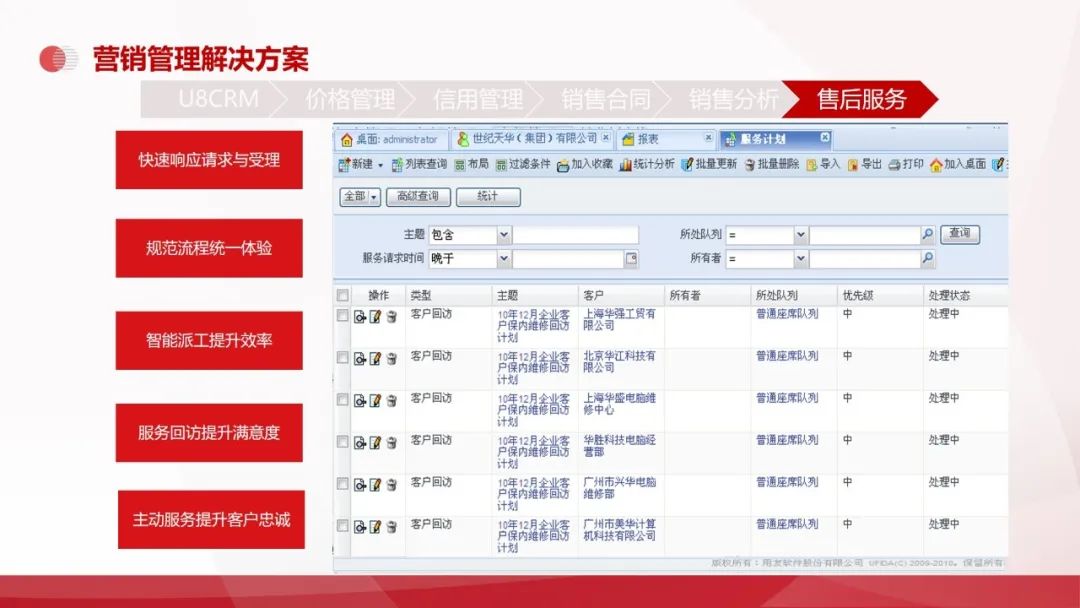Delete the 上海华强工贸有限公司 row

click(x=391, y=317)
